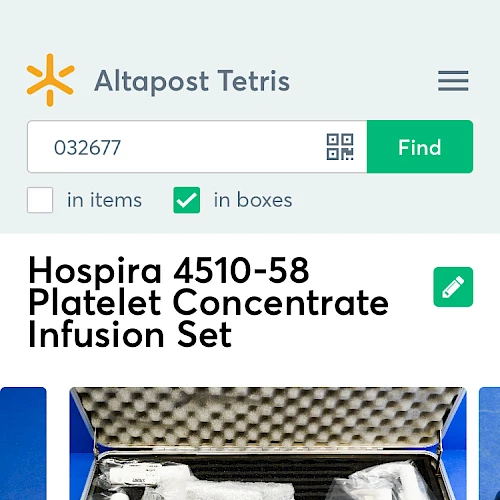The width and height of the screenshot is (500, 500).
Task: Show the next photo at right edge
Action: coord(489,443)
